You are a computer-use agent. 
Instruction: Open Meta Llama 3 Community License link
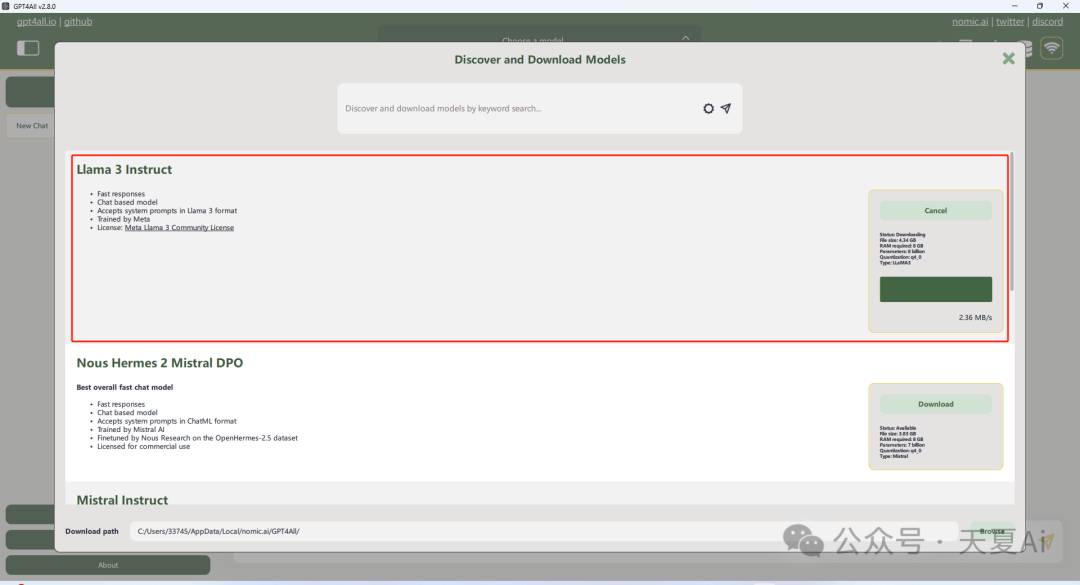point(179,227)
